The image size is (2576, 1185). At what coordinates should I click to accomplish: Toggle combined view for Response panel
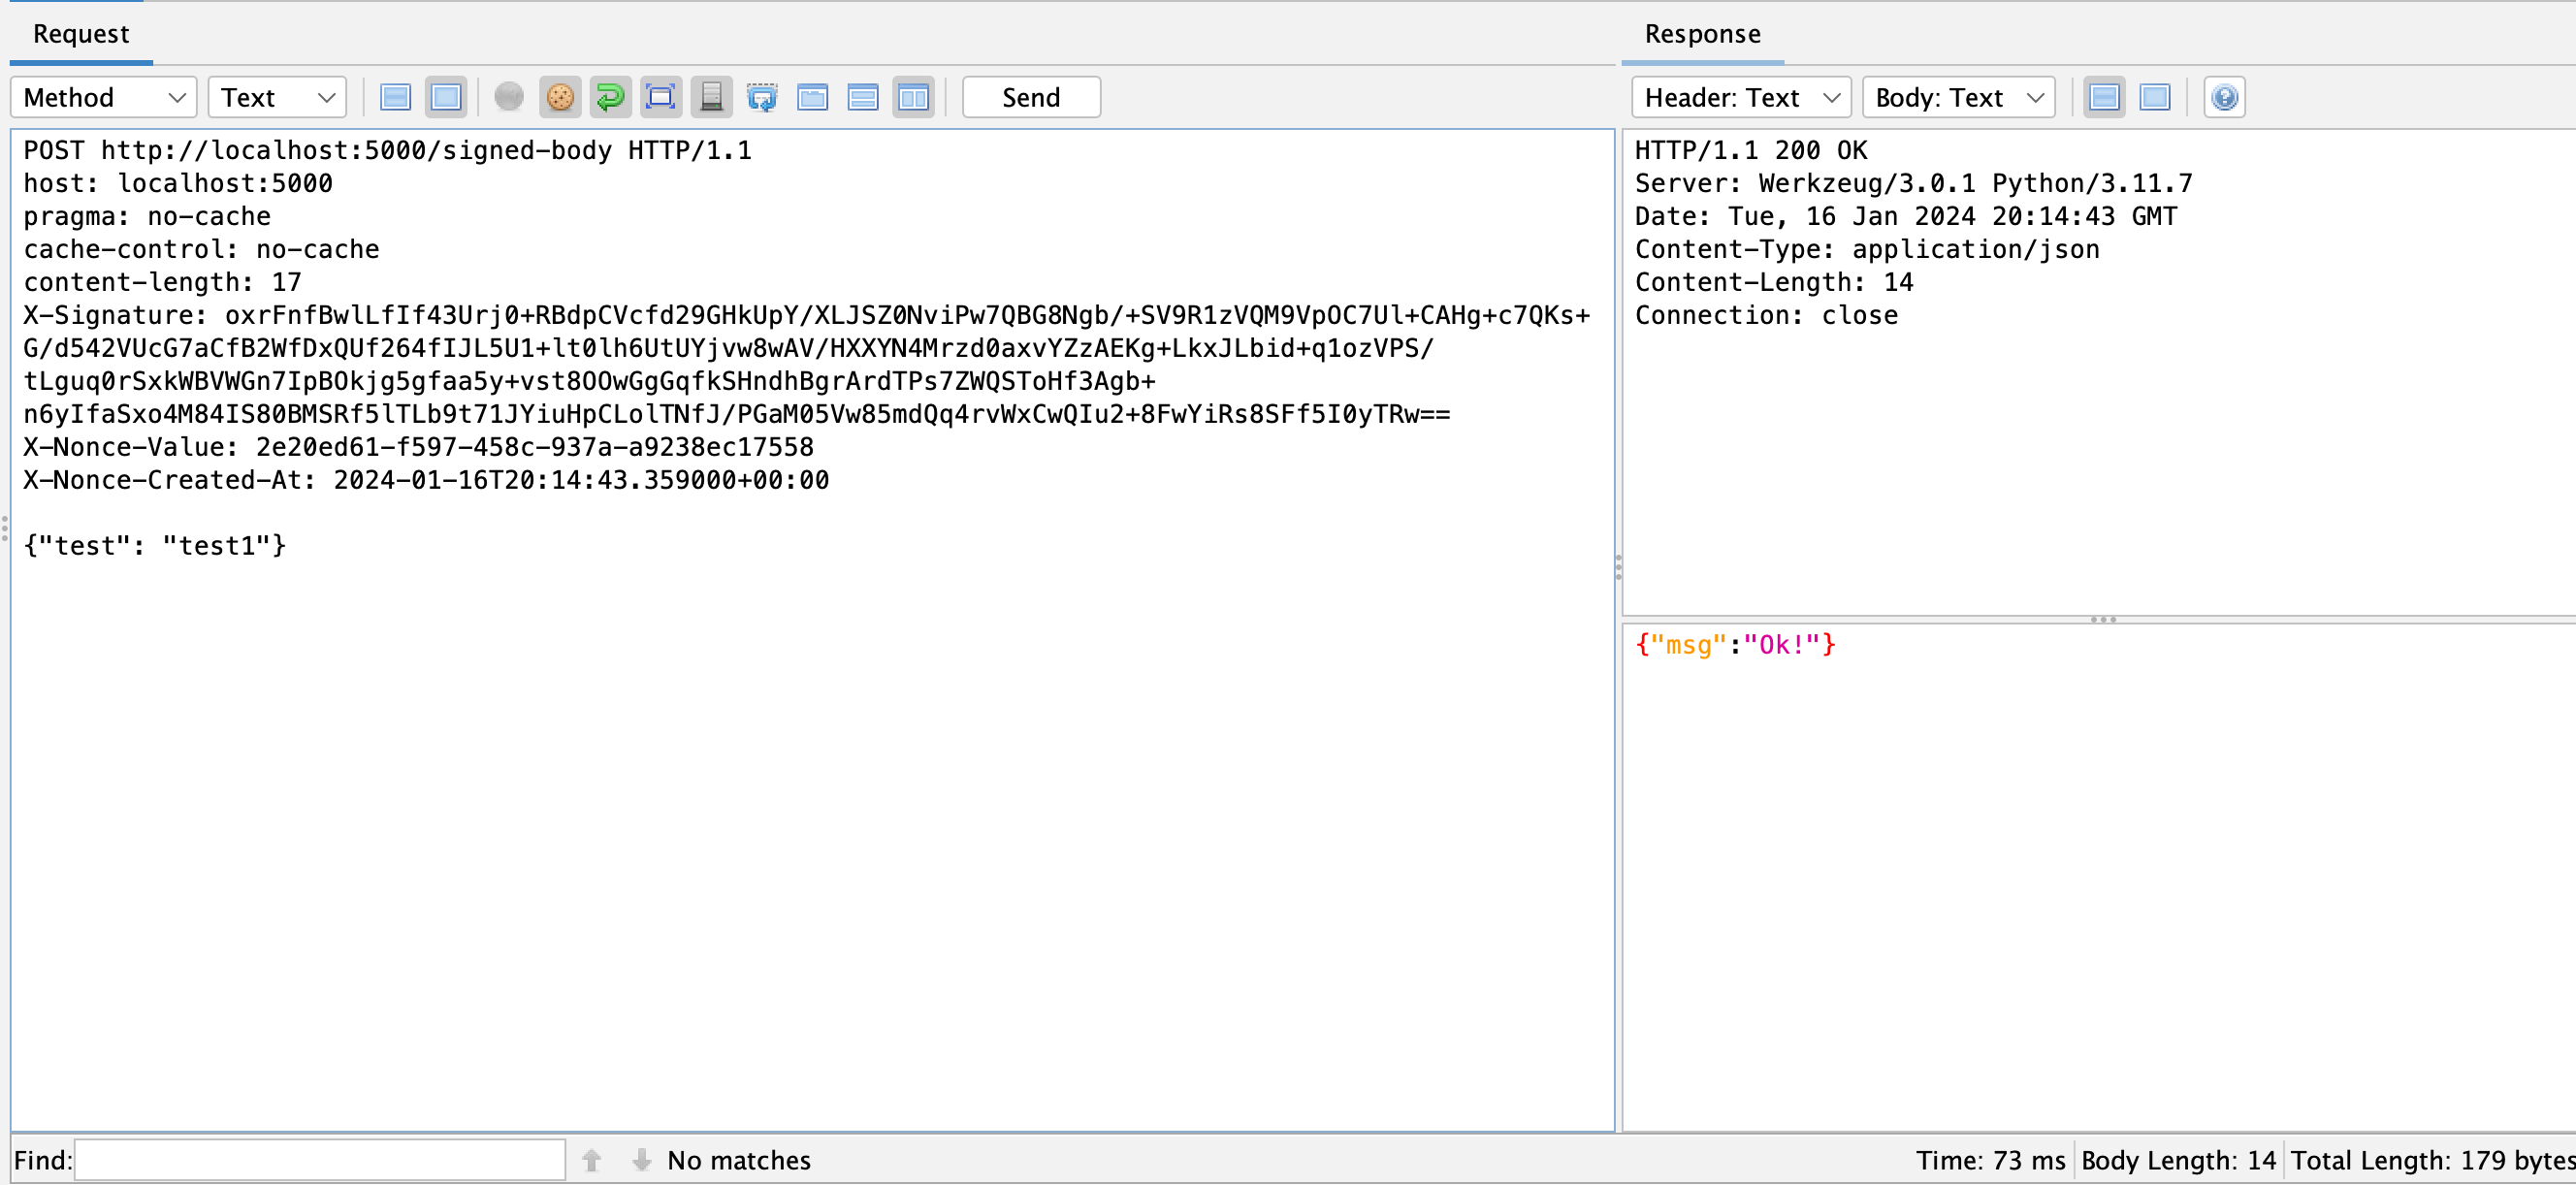pos(2154,97)
